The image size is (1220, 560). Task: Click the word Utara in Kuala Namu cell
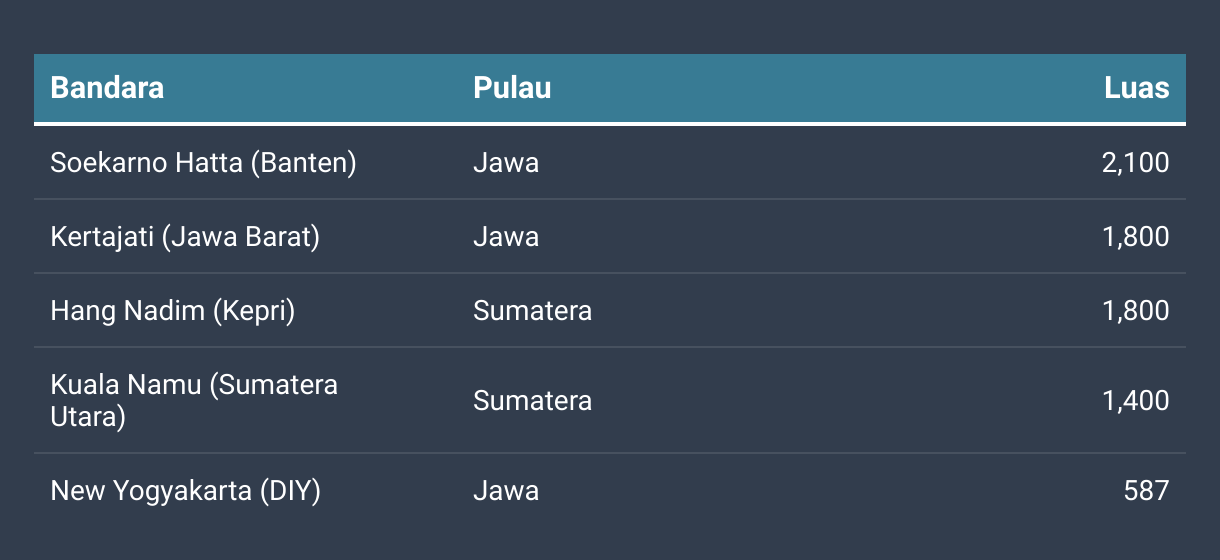(x=88, y=416)
